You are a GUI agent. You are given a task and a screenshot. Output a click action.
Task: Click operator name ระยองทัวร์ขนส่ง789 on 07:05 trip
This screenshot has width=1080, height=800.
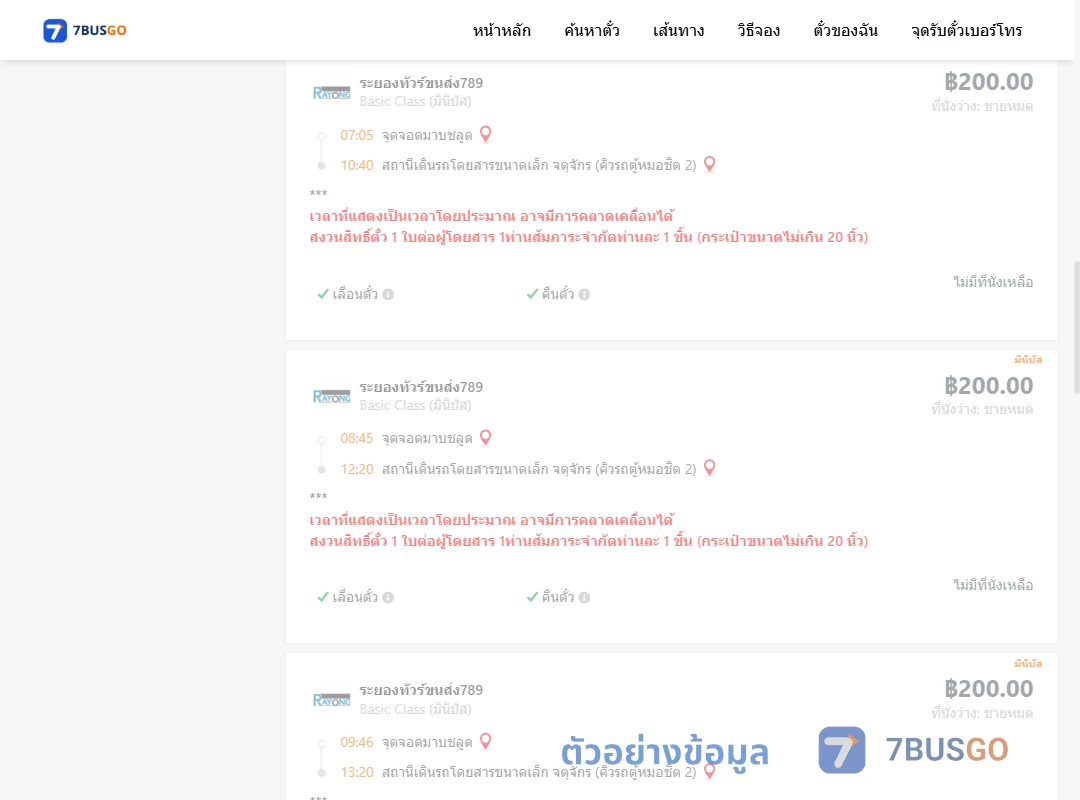[x=421, y=83]
